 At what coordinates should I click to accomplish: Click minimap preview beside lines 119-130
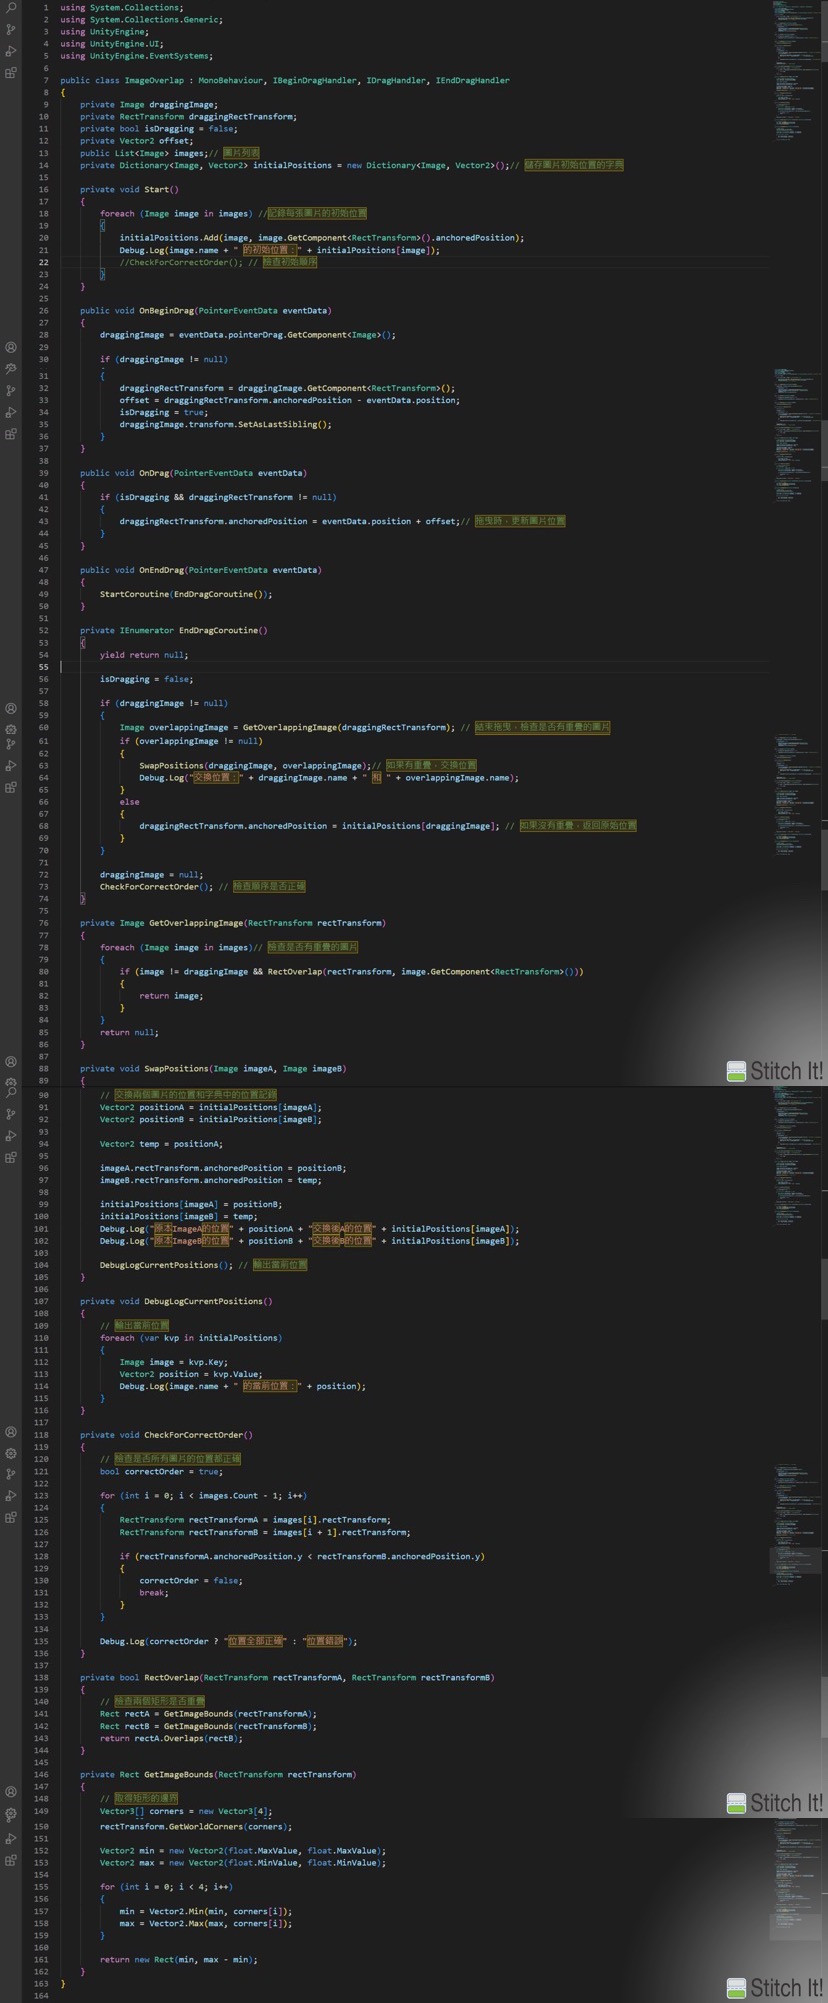coord(797,1525)
